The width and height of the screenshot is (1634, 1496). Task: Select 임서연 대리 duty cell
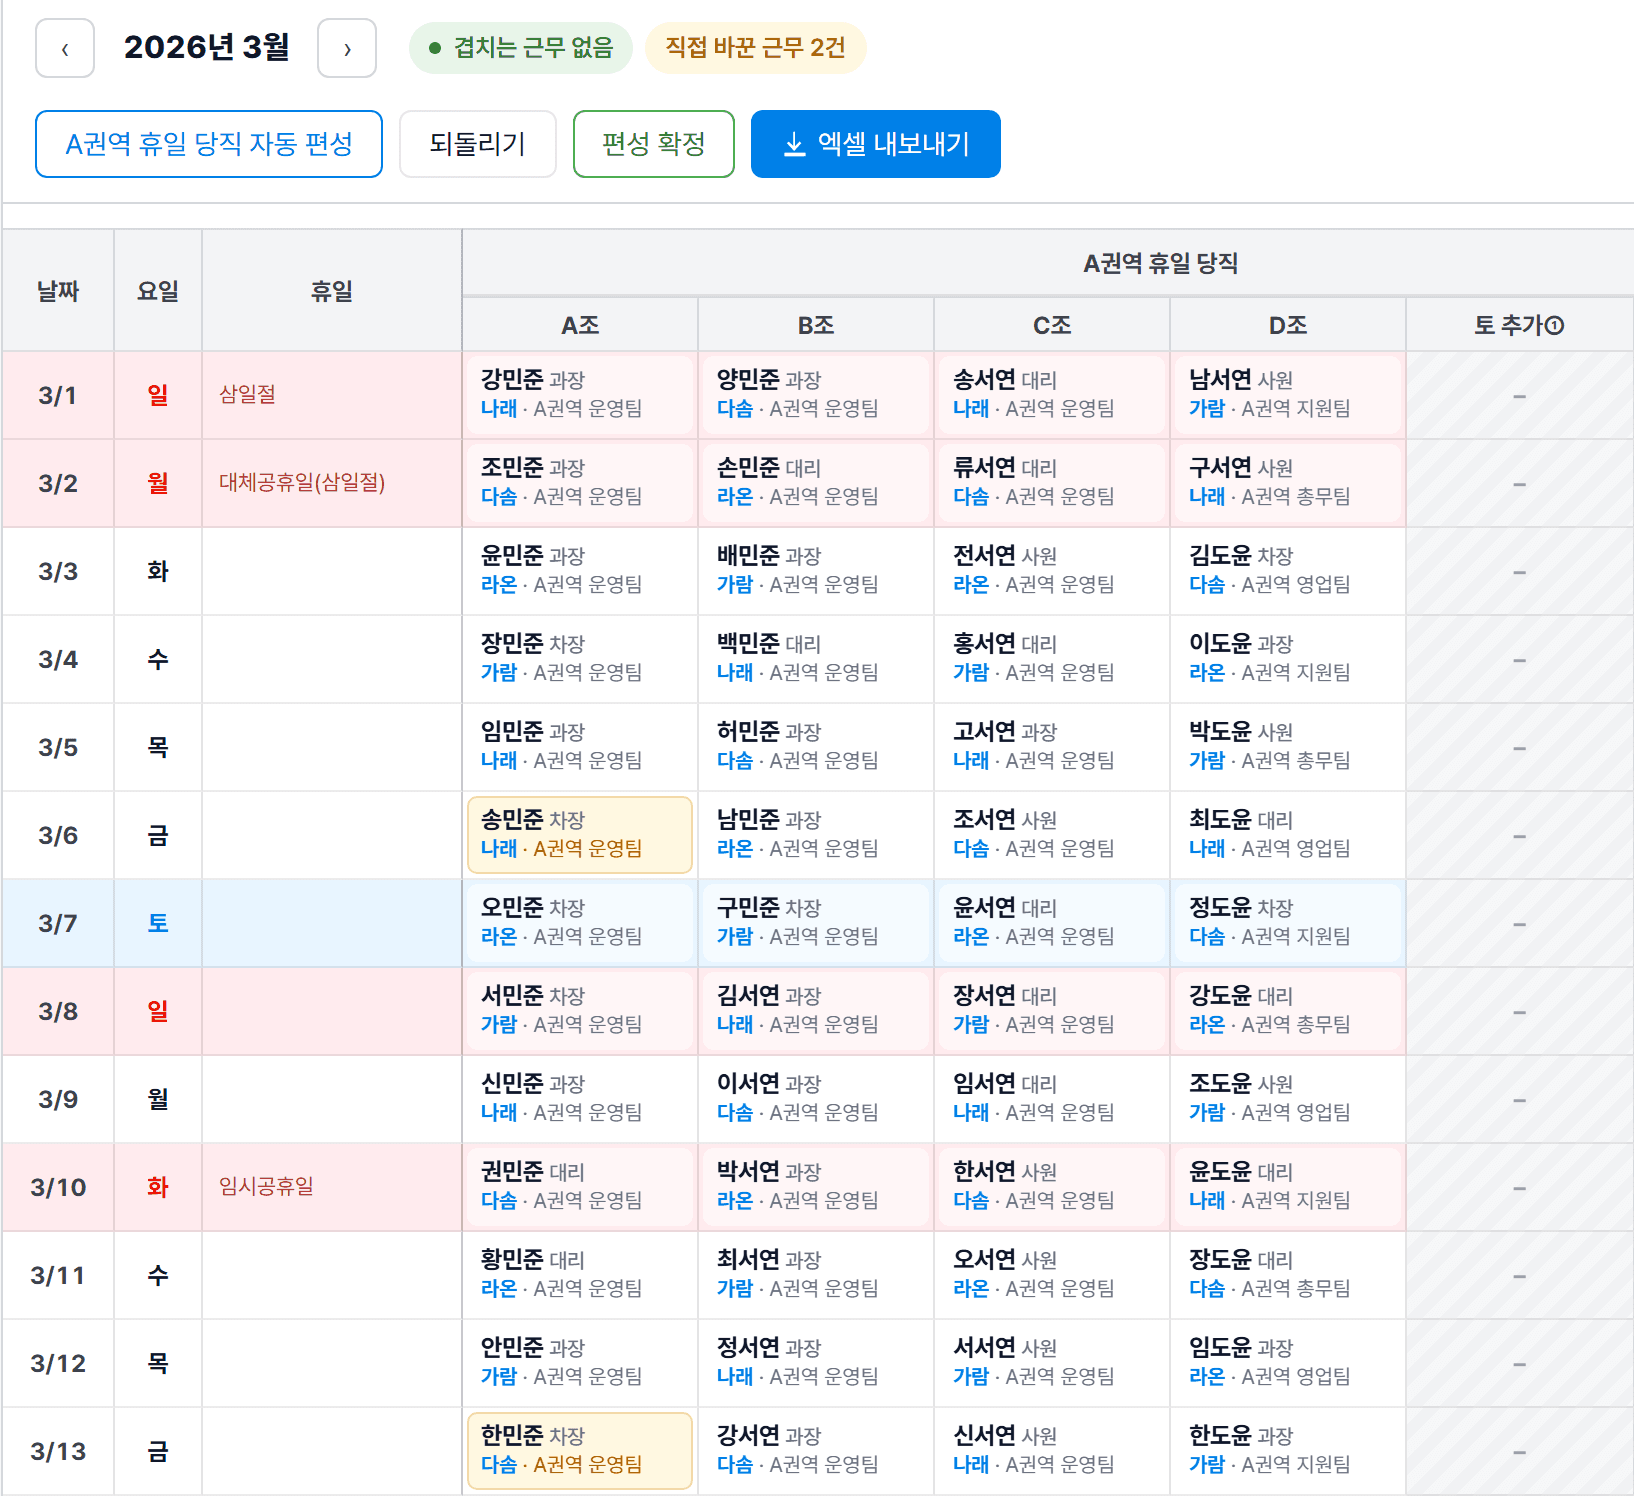(x=1052, y=1099)
